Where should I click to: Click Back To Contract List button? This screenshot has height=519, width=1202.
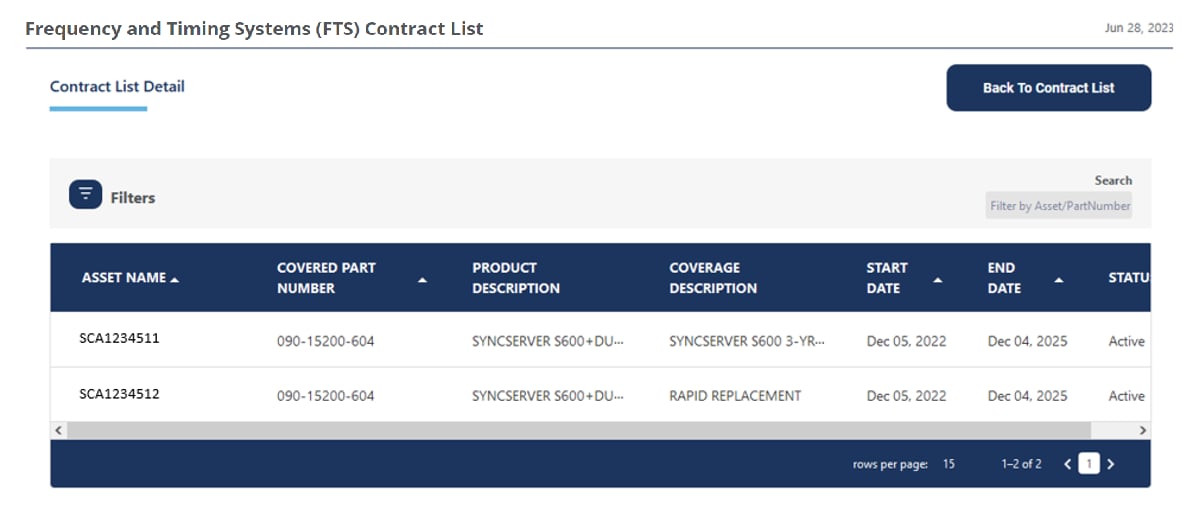[1048, 88]
